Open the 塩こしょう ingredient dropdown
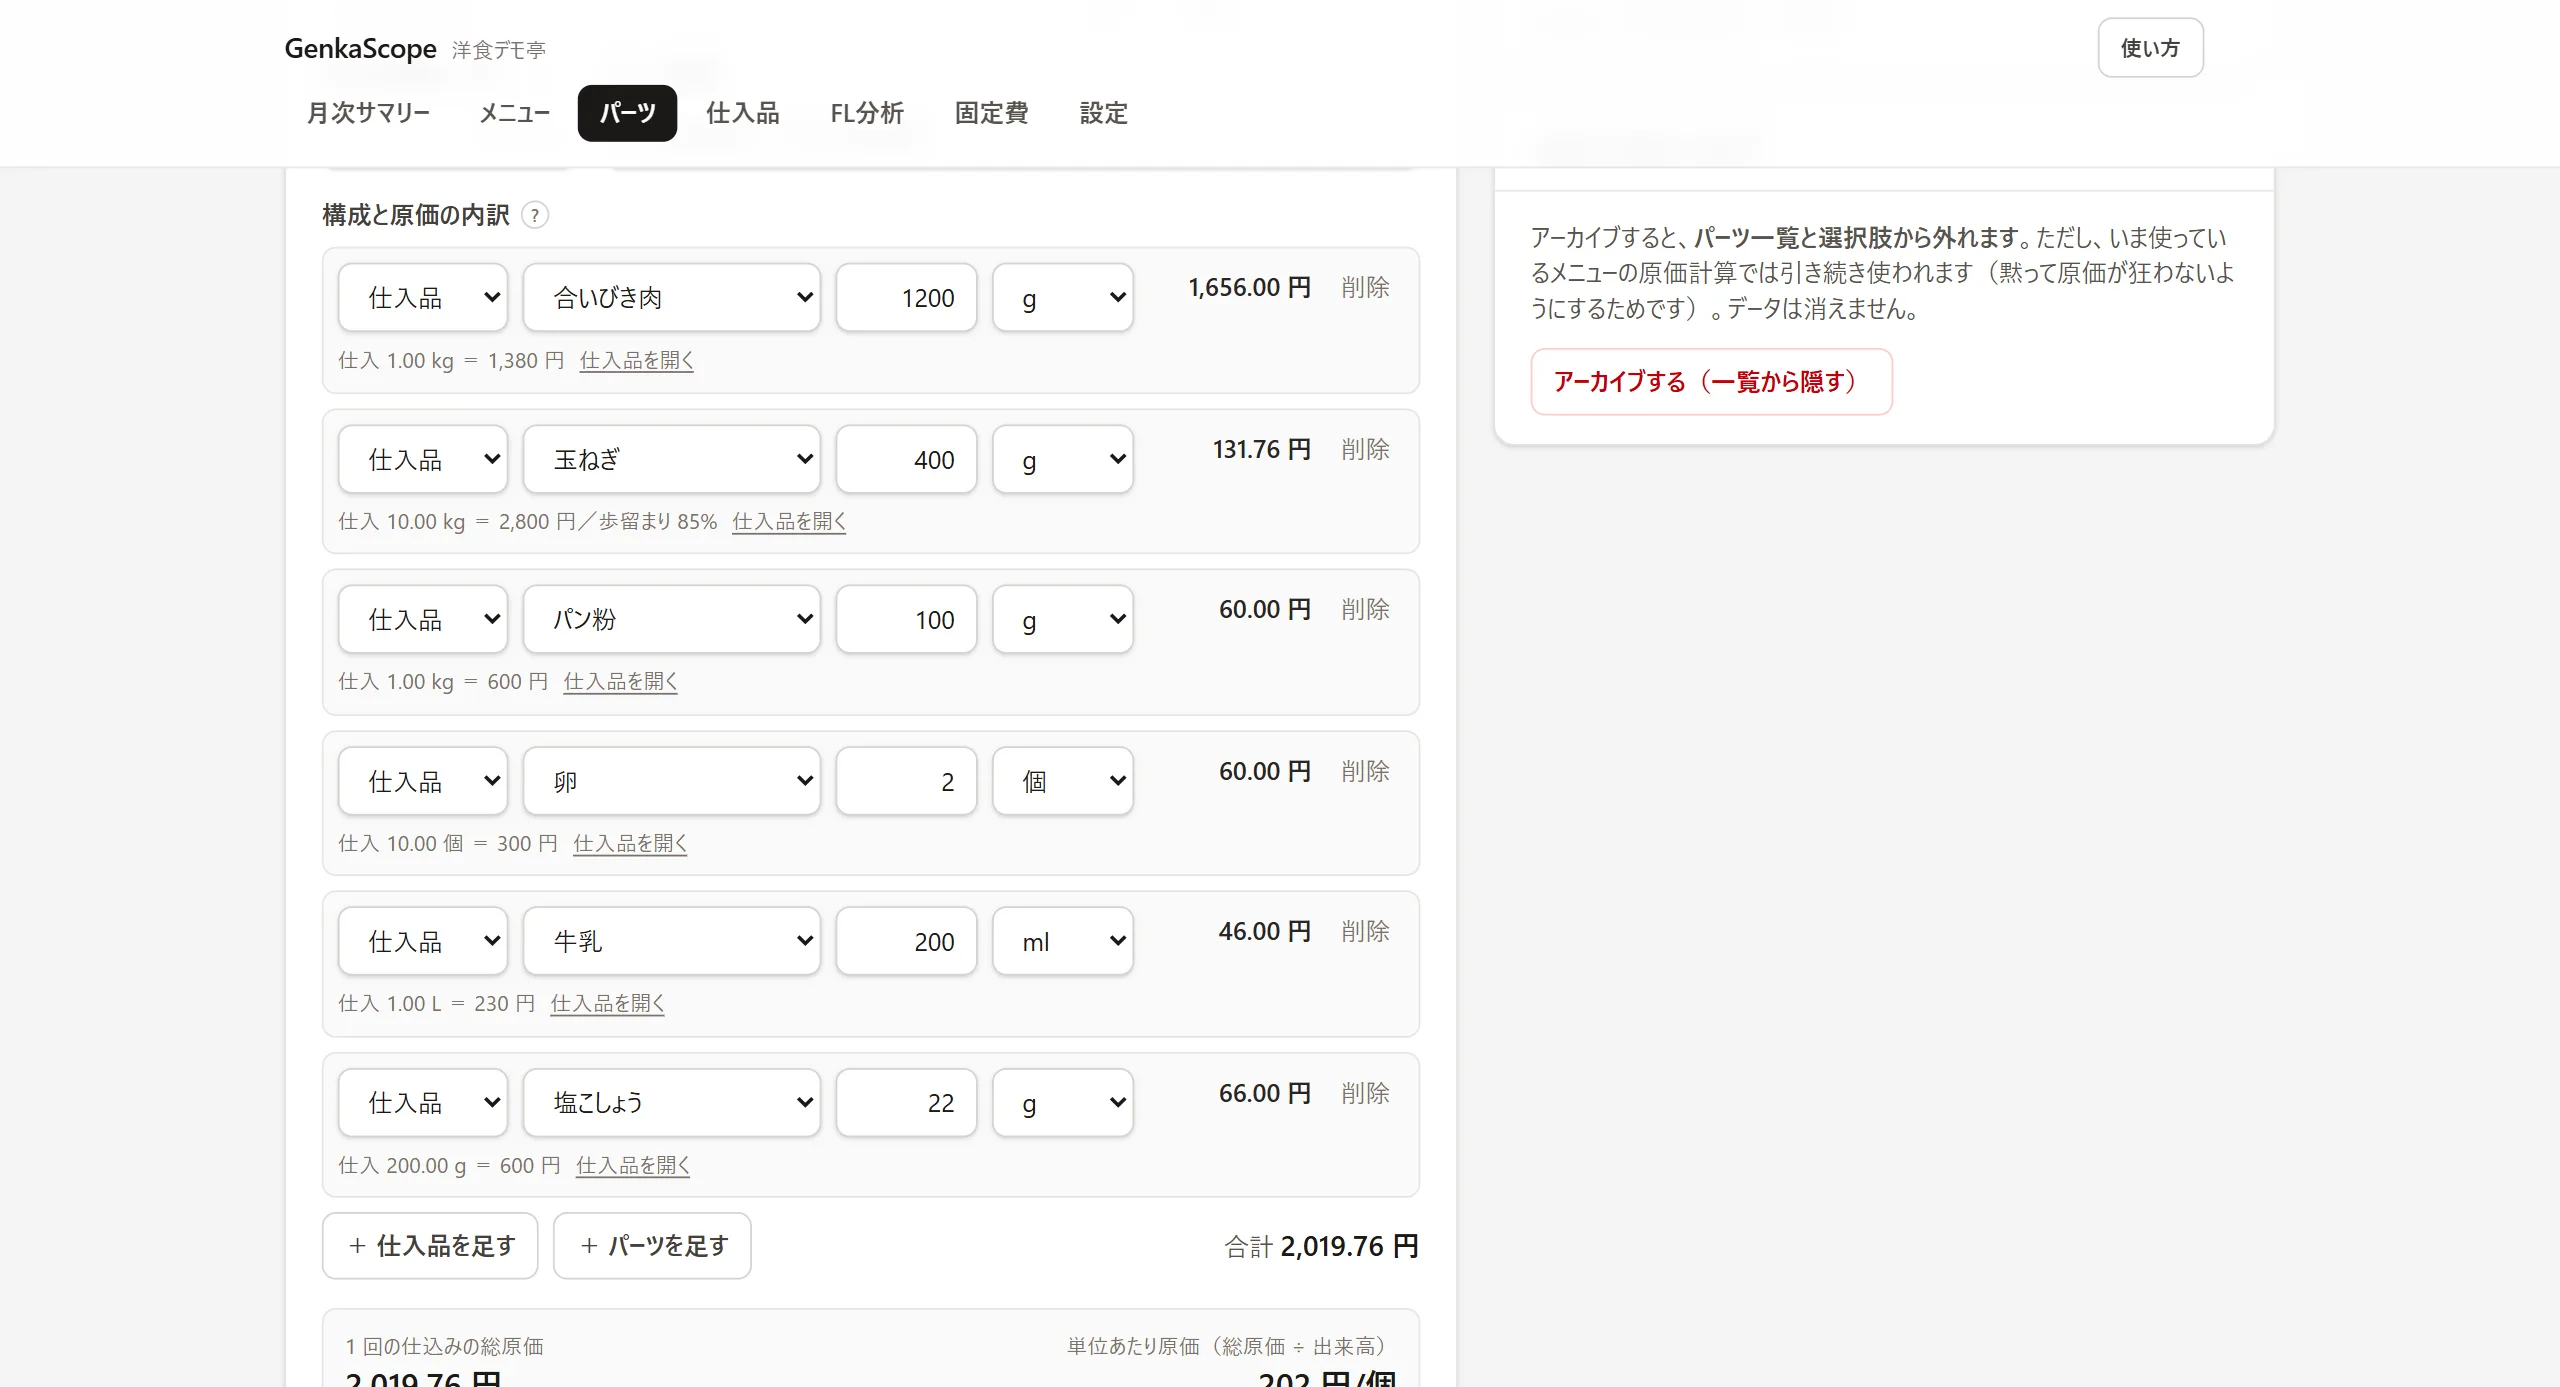The height and width of the screenshot is (1387, 2560). click(x=672, y=1102)
